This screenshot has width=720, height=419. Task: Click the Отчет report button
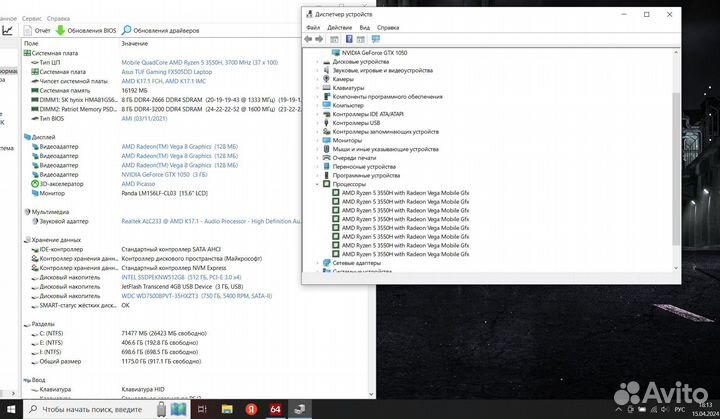click(37, 30)
